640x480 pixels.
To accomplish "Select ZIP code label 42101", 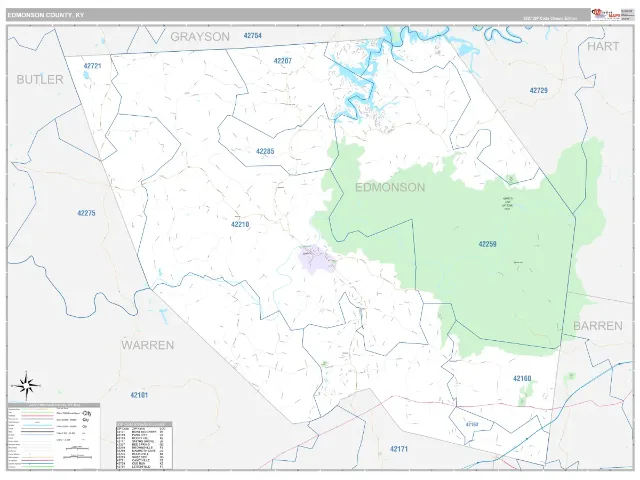I will point(139,395).
